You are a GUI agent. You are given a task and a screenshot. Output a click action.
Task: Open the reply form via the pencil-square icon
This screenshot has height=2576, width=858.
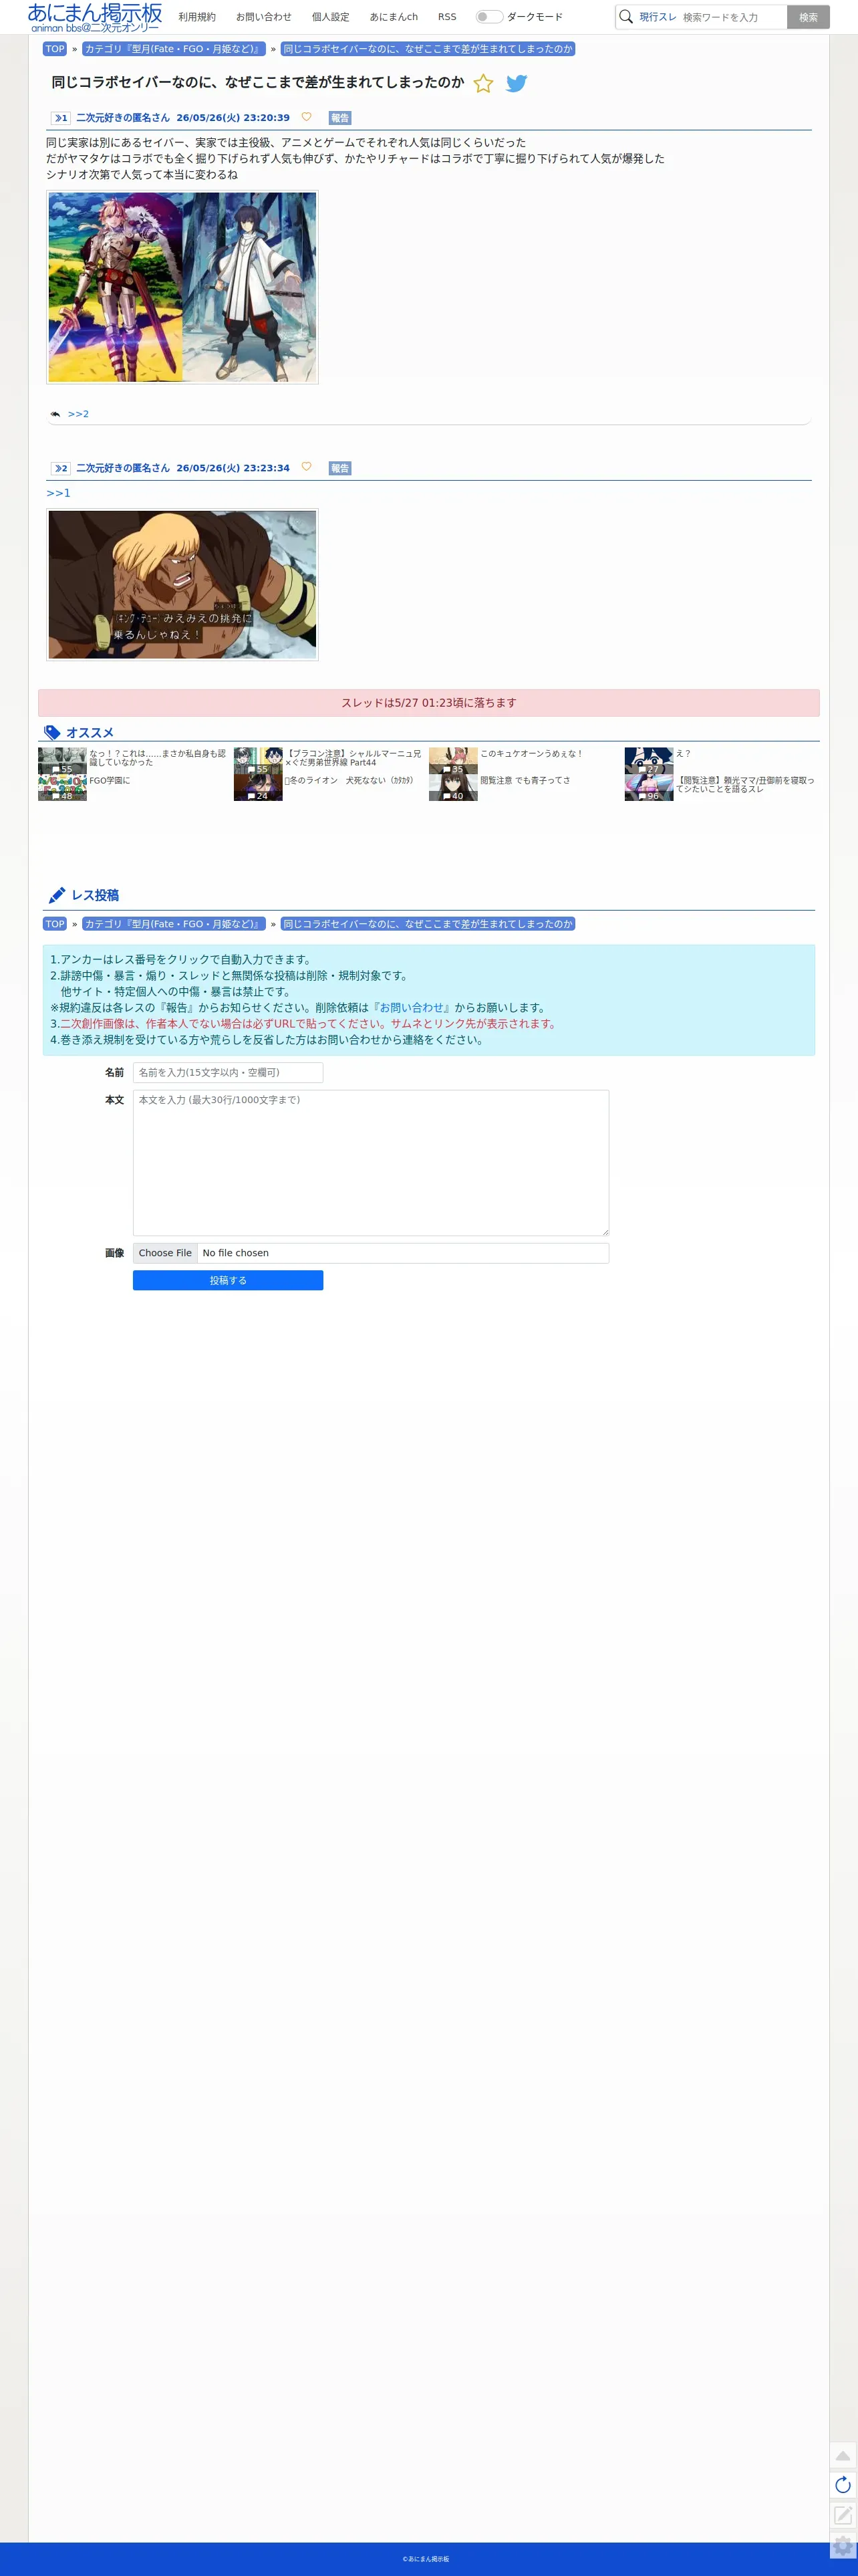[843, 2514]
